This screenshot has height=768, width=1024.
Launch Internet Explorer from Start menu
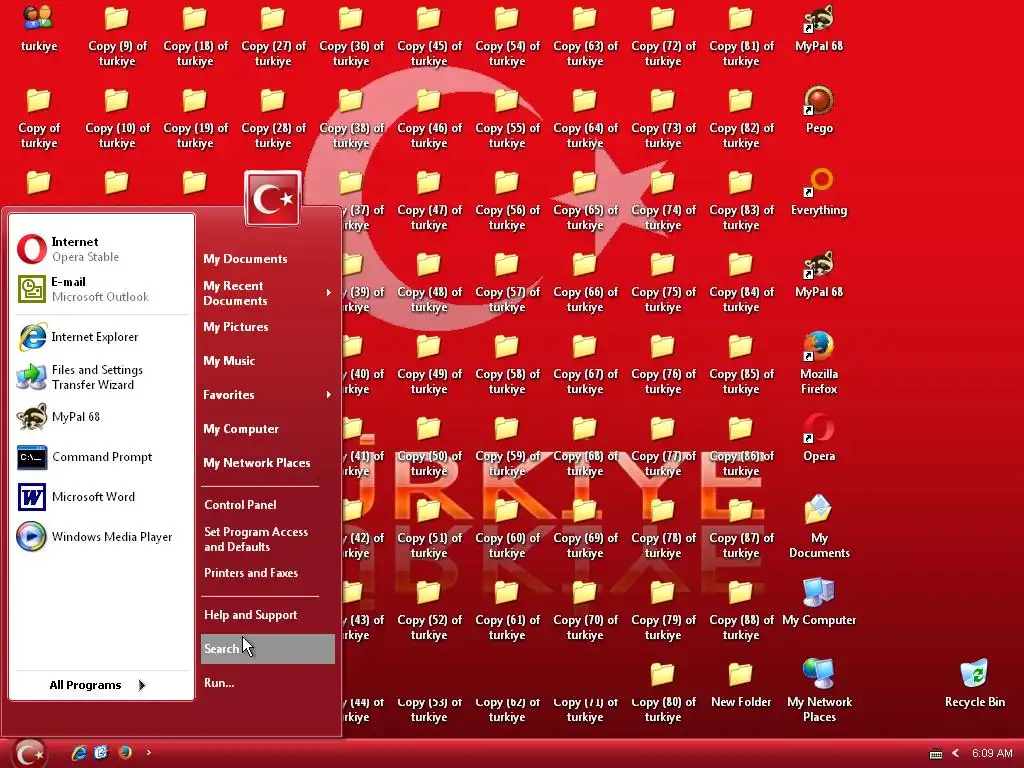pyautogui.click(x=101, y=337)
